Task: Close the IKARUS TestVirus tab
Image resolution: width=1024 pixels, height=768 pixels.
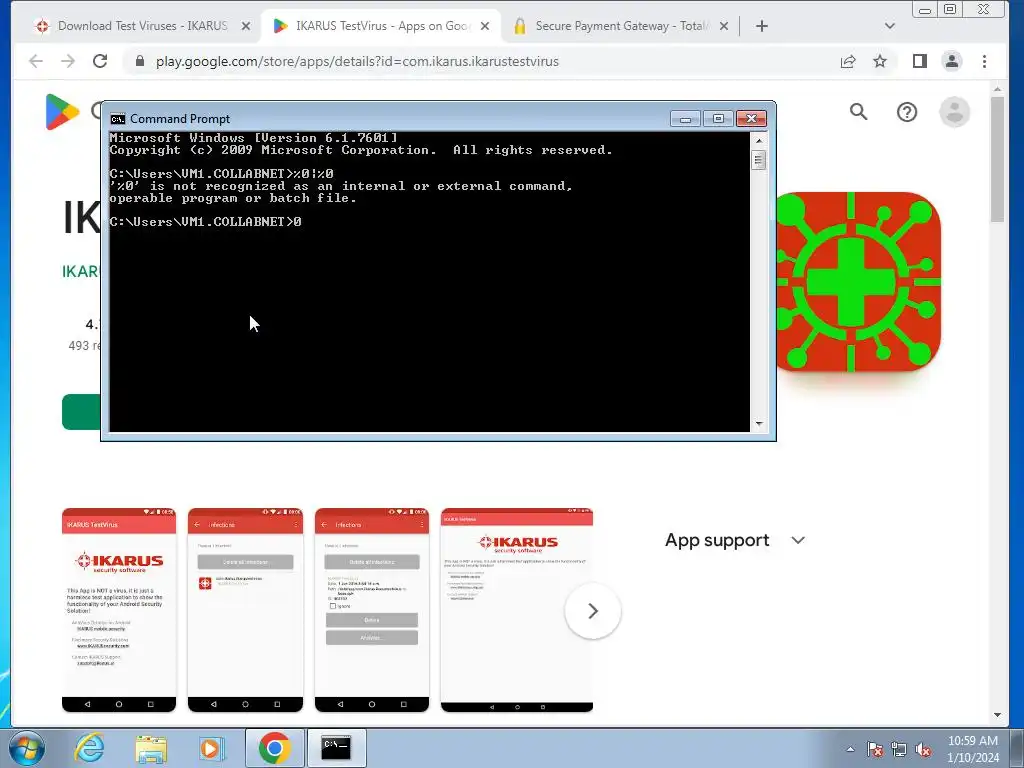Action: [485, 26]
